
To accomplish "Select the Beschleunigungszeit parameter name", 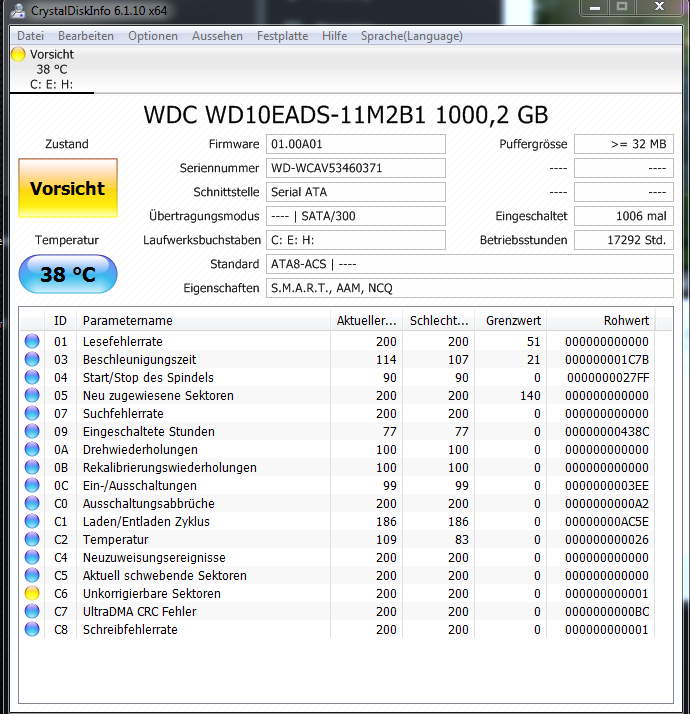I will pyautogui.click(x=139, y=360).
